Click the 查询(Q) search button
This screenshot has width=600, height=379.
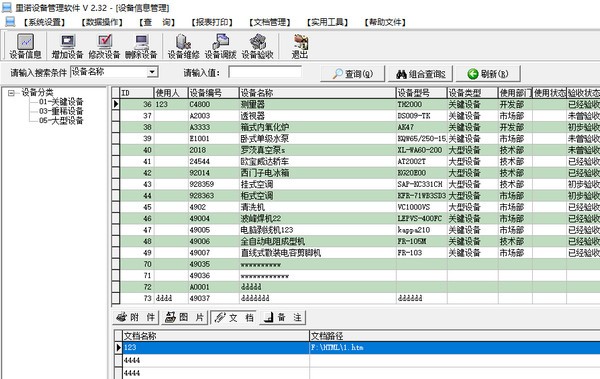click(352, 74)
